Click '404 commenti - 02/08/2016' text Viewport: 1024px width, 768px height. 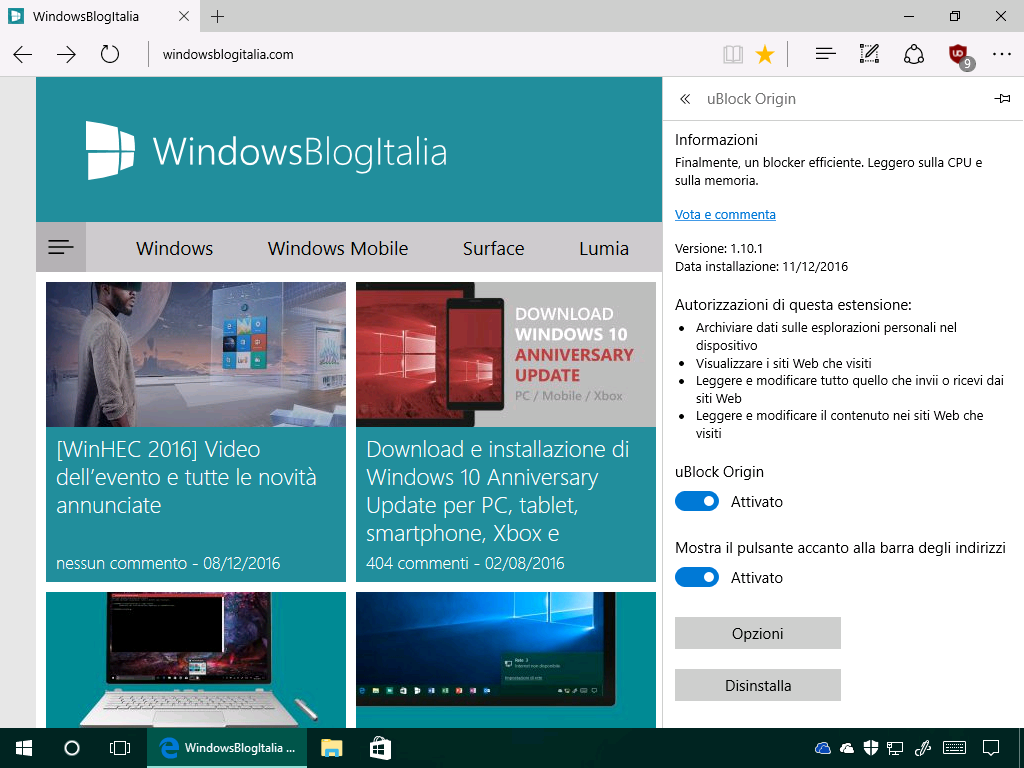(465, 563)
